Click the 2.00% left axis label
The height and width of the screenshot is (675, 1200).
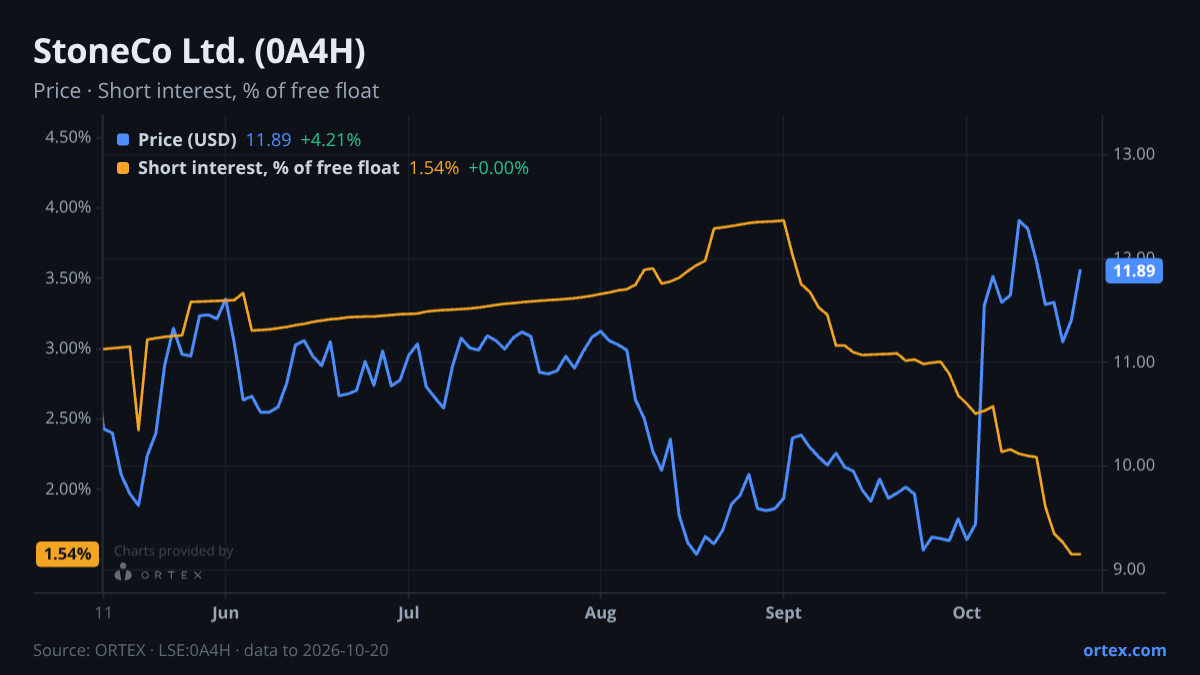point(68,489)
